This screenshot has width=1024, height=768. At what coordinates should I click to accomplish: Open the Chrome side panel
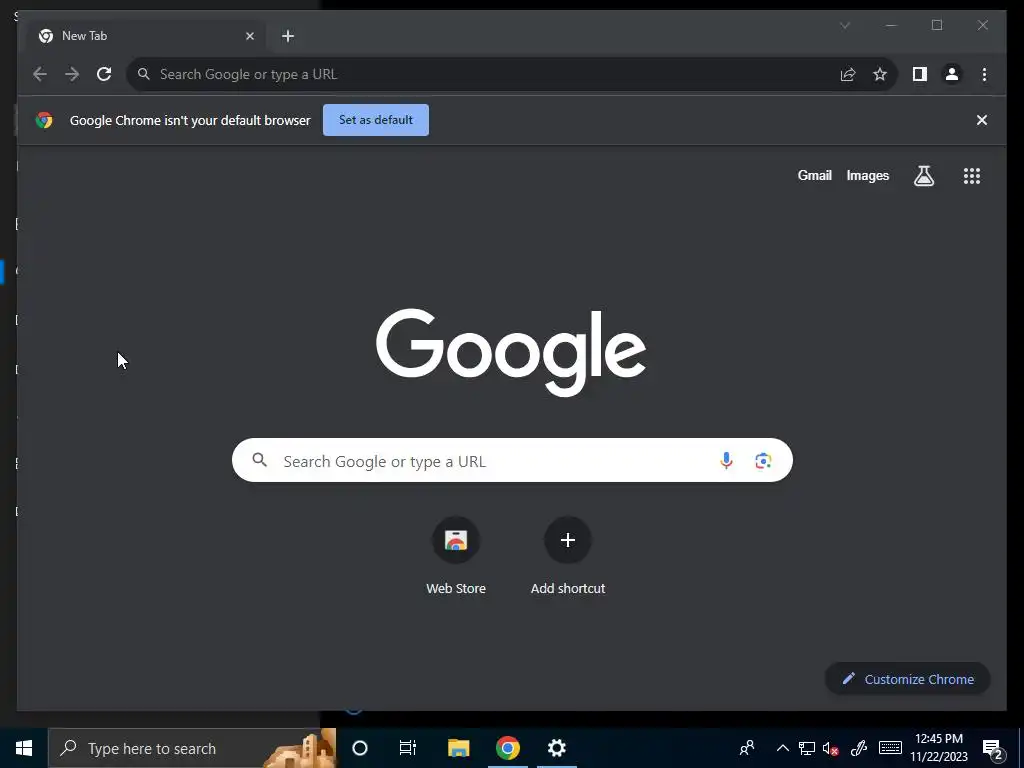tap(920, 74)
